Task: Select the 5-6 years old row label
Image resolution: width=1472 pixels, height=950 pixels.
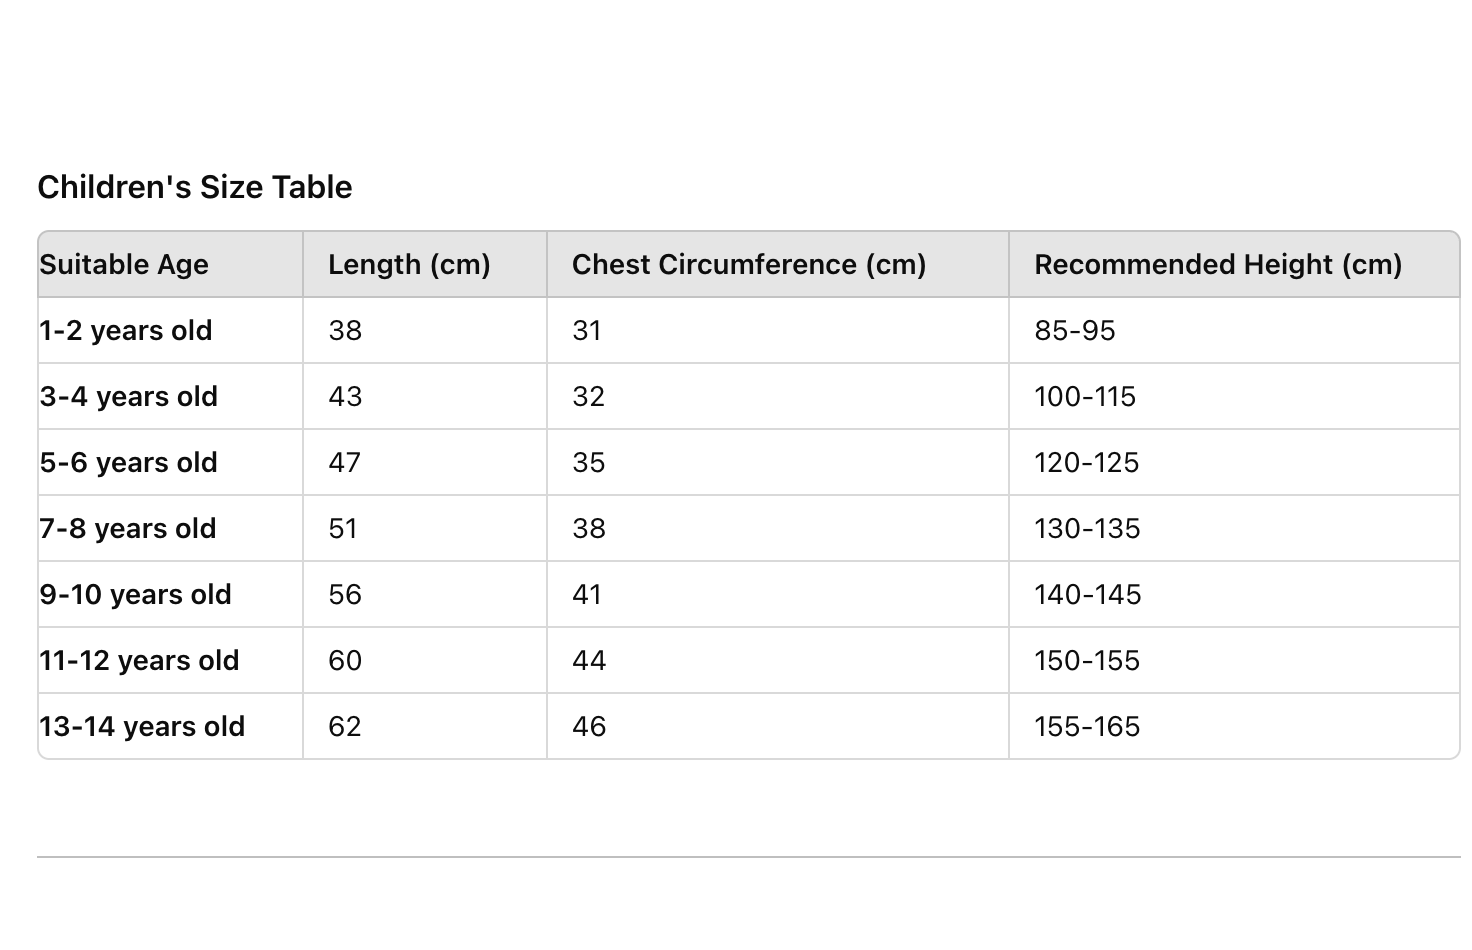Action: [128, 462]
